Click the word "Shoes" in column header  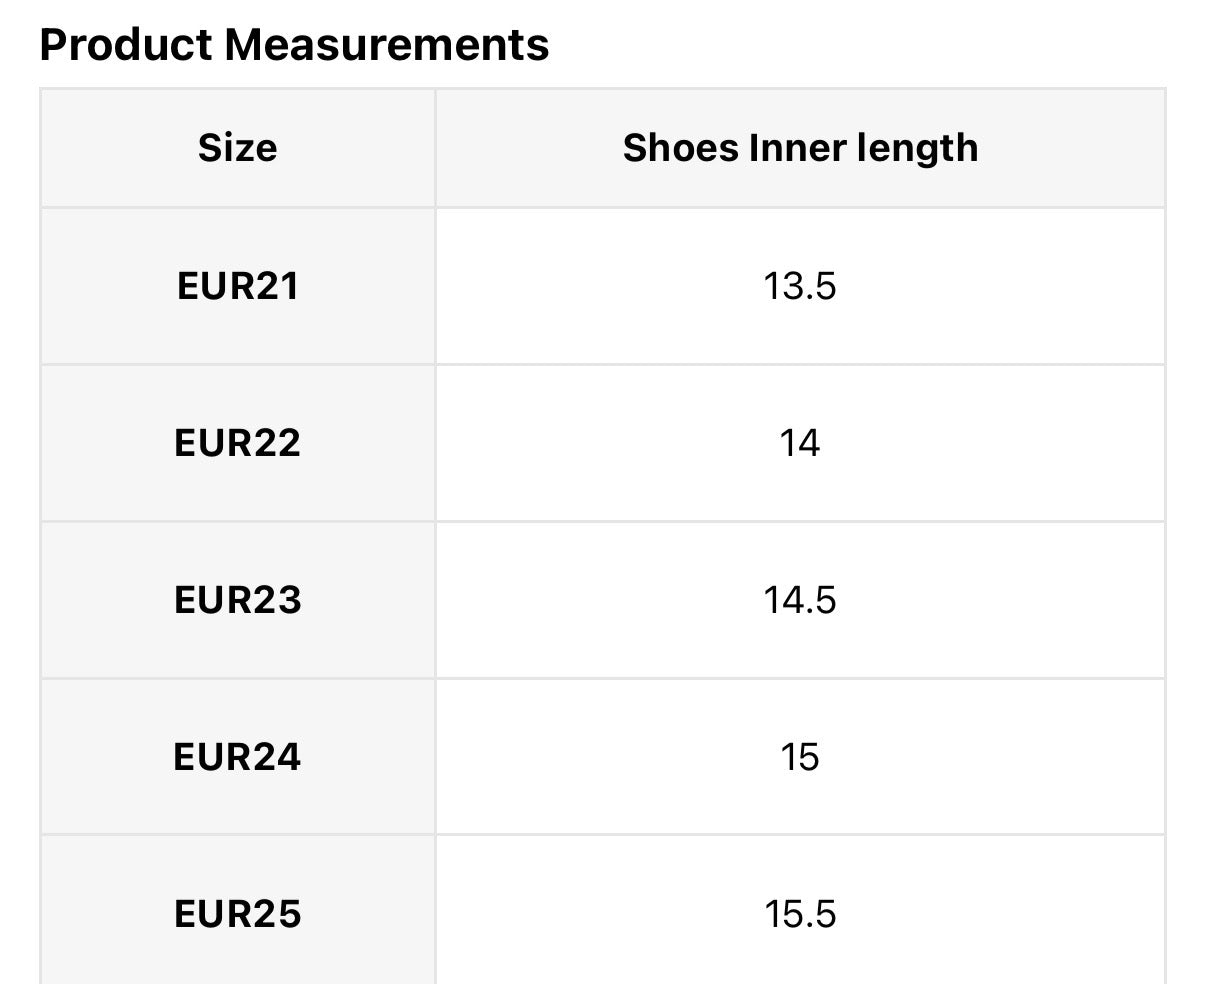(679, 148)
